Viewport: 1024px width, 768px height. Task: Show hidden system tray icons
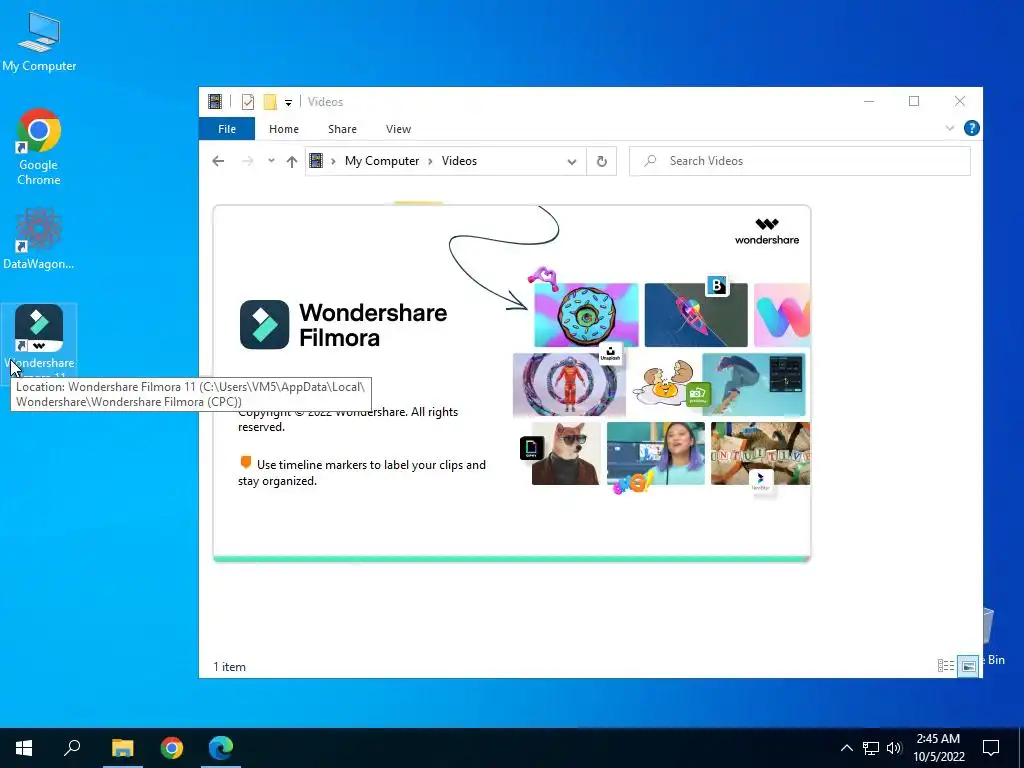point(846,748)
